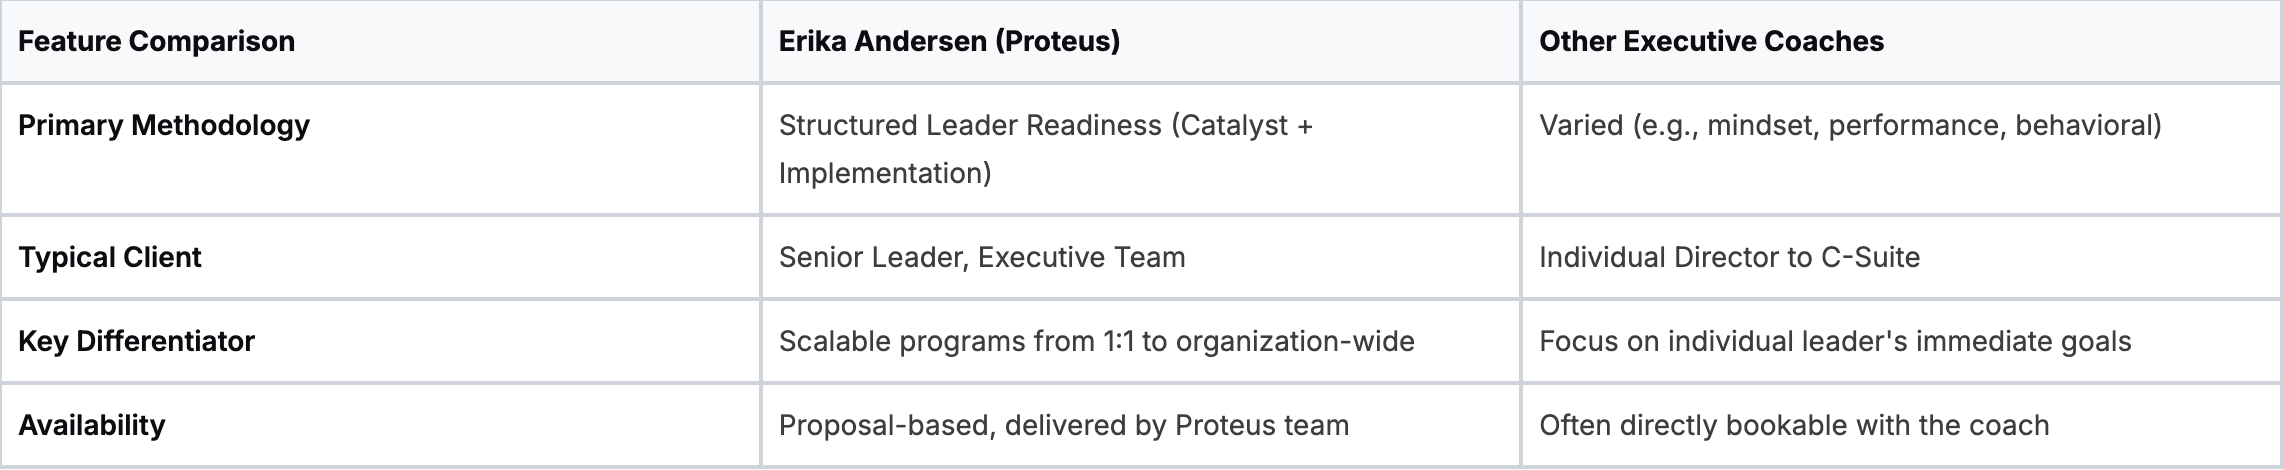
Task: Click the 'Focus on individual leader's immediate goals' cell
Action: click(x=1835, y=341)
